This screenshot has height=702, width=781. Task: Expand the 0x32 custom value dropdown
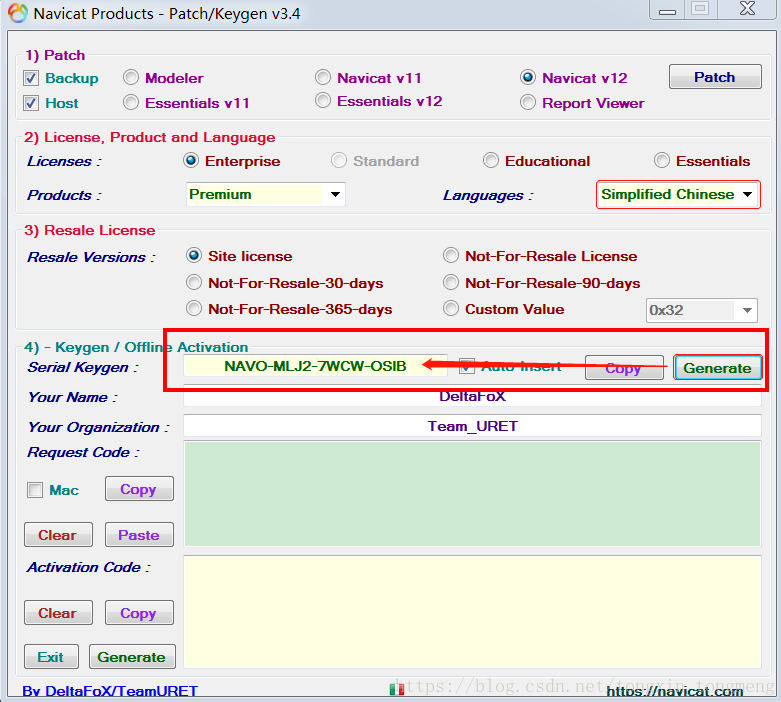click(701, 310)
